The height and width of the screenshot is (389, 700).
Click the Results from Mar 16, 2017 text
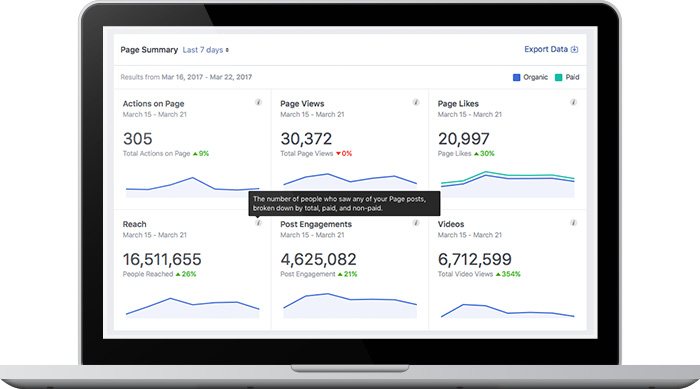click(x=186, y=77)
